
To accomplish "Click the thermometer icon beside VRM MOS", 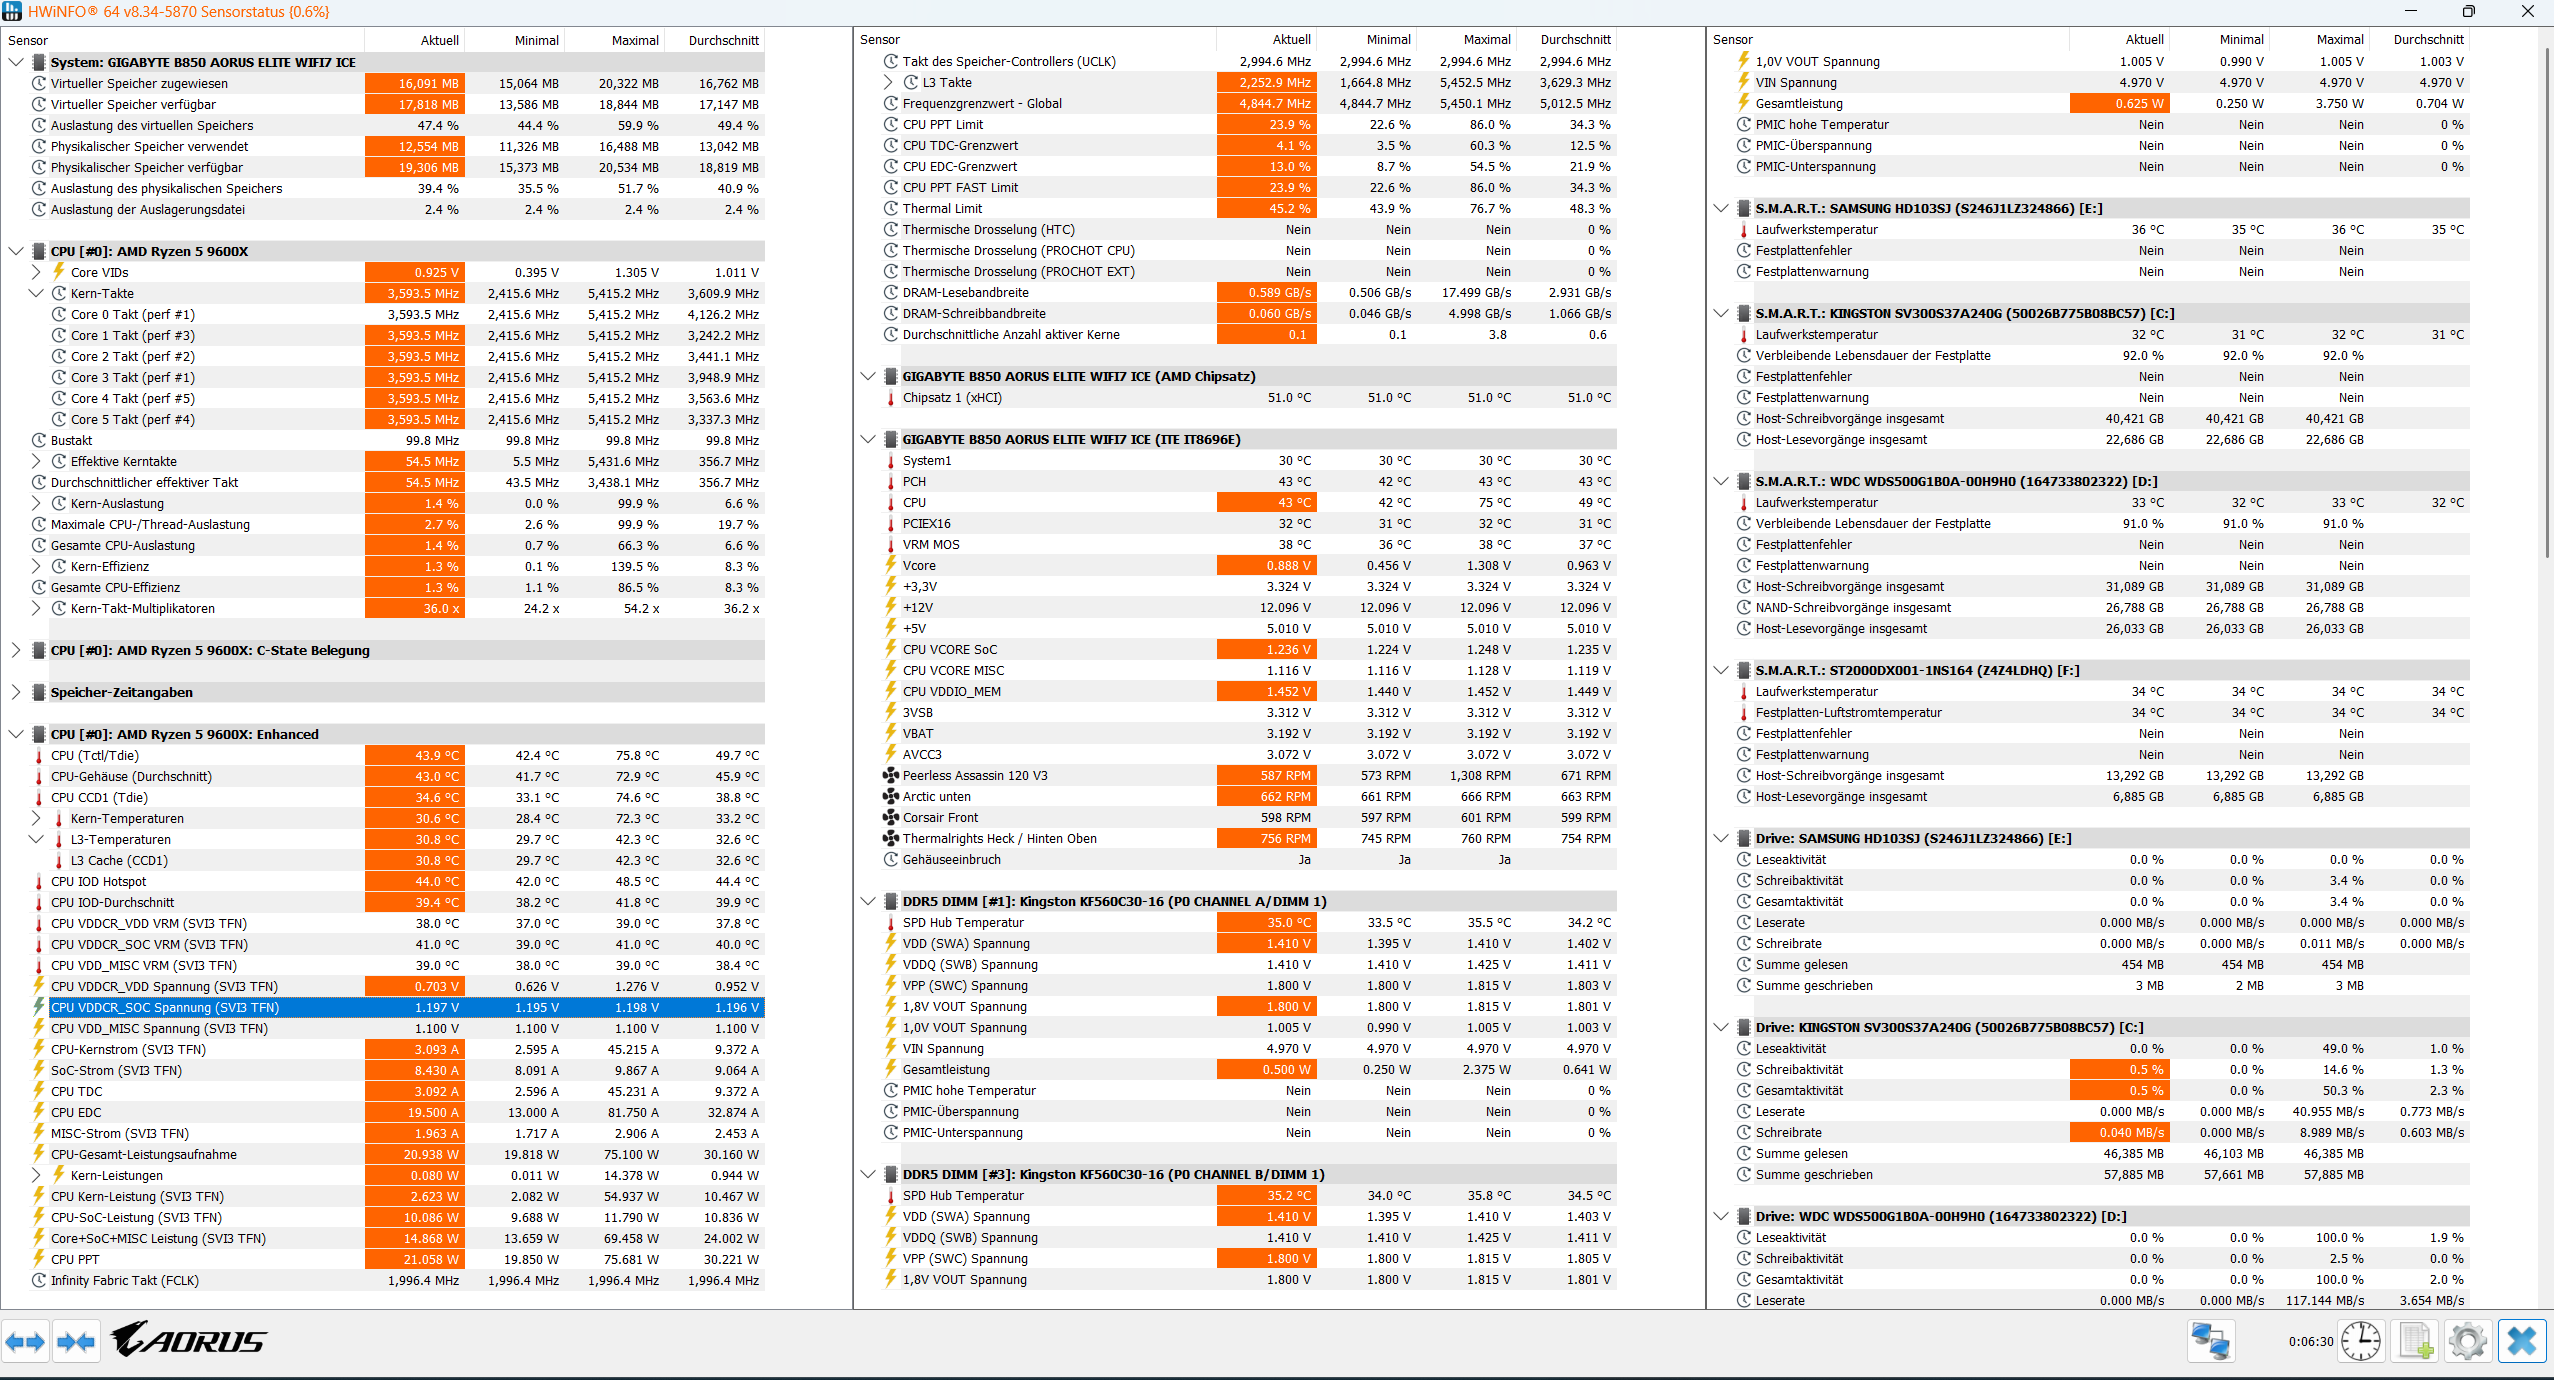I will (x=890, y=545).
